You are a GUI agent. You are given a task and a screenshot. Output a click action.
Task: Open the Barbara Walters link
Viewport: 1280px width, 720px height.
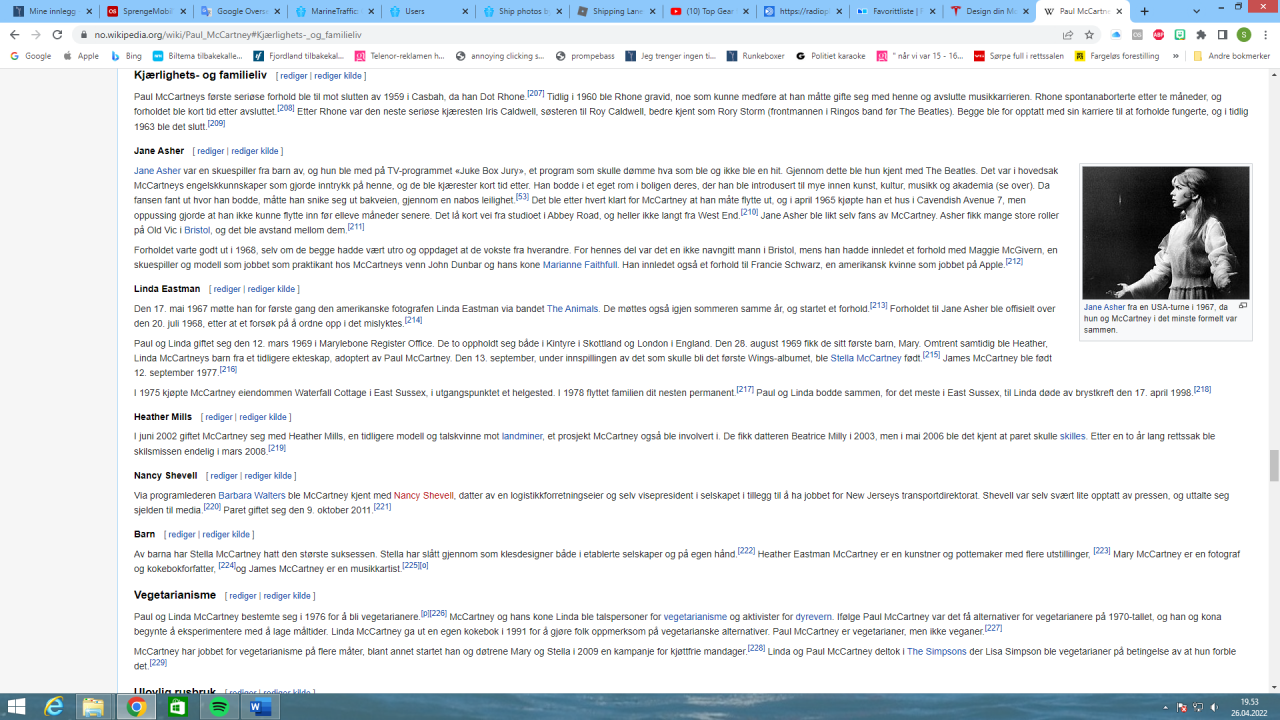[251, 495]
